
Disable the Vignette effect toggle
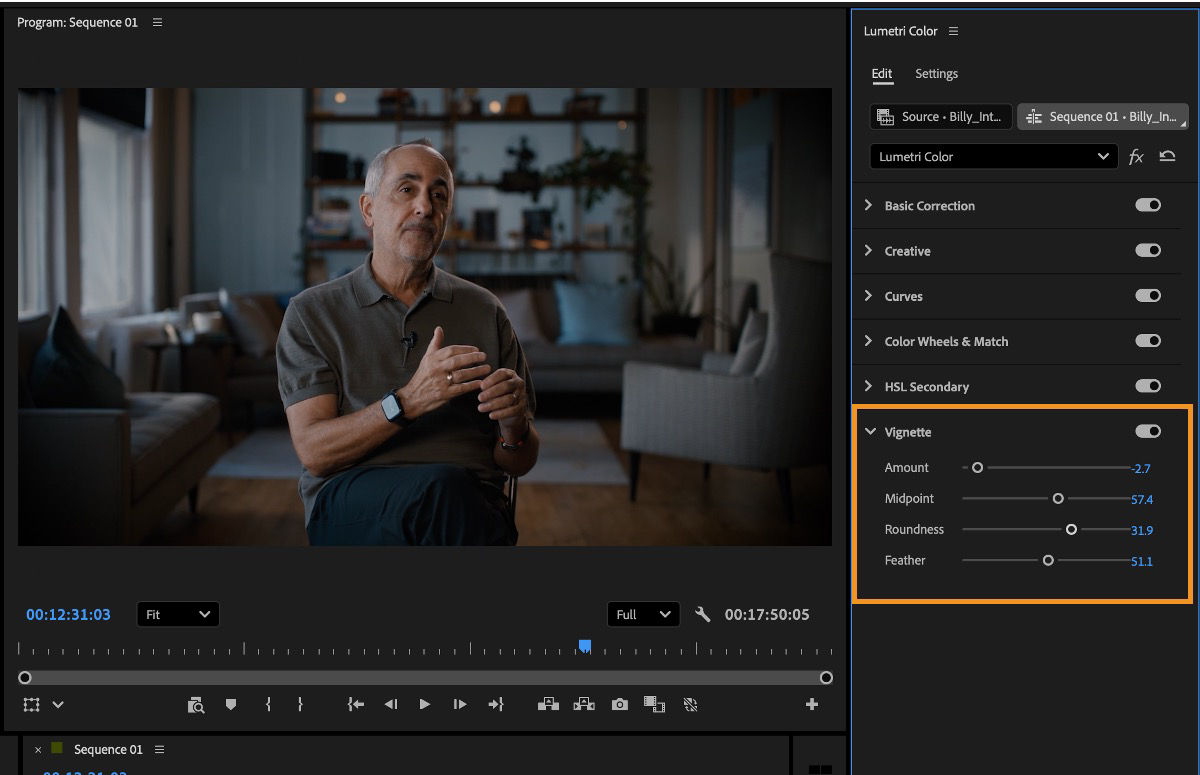pyautogui.click(x=1148, y=431)
